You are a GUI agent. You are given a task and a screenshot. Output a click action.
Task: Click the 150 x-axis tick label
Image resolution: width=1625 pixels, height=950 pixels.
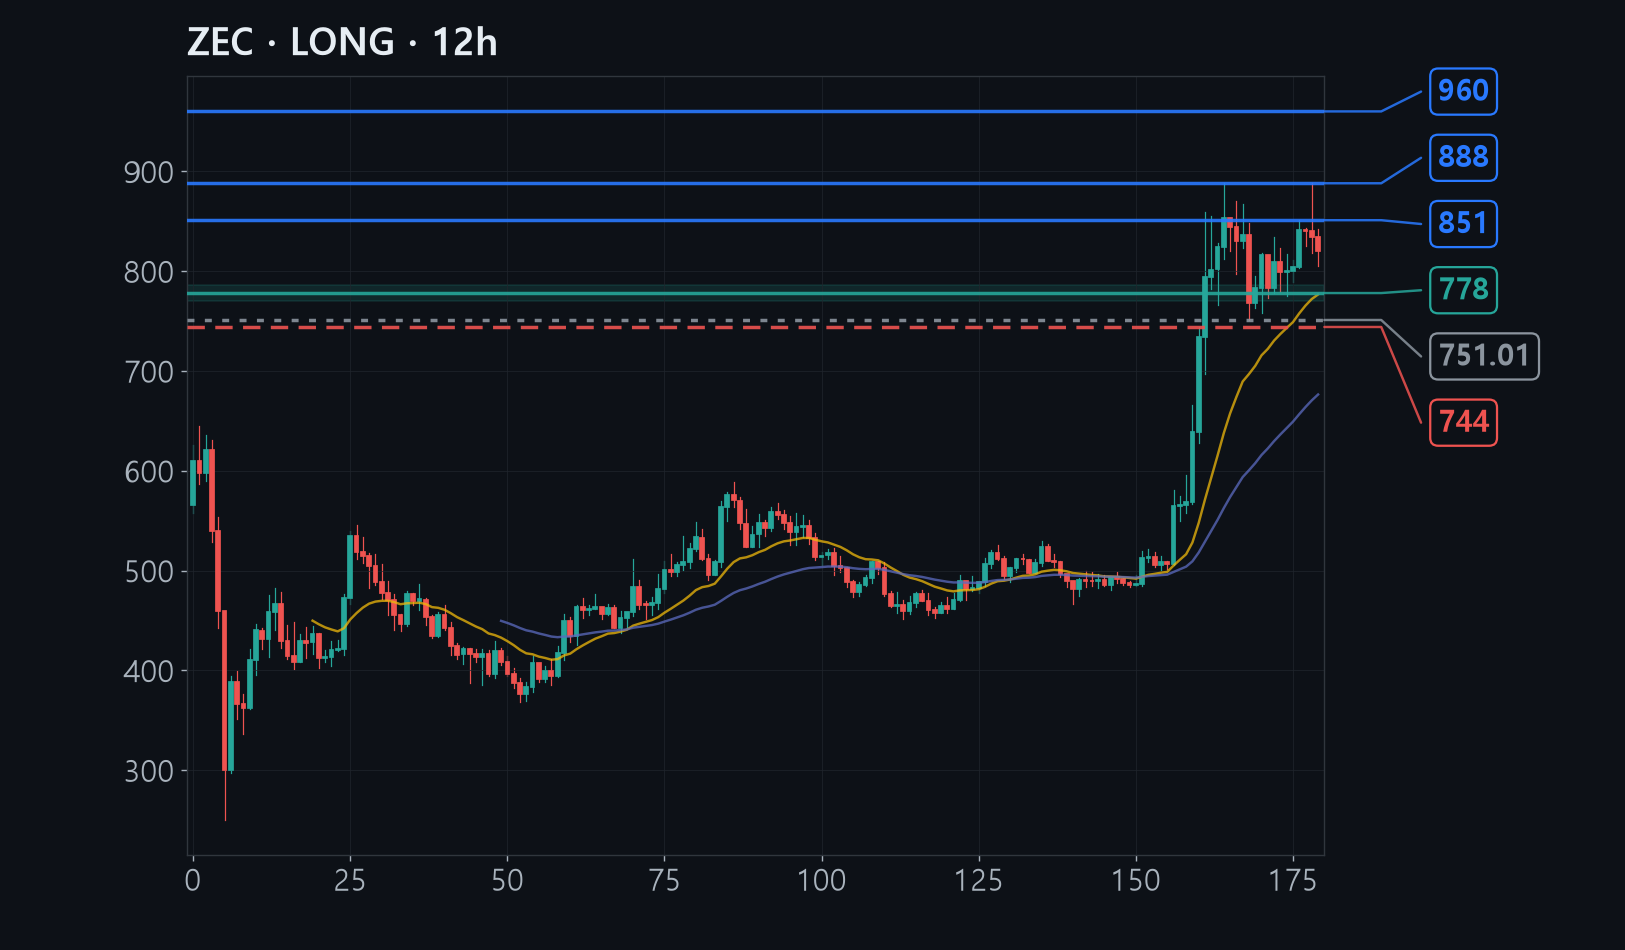pyautogui.click(x=1136, y=881)
